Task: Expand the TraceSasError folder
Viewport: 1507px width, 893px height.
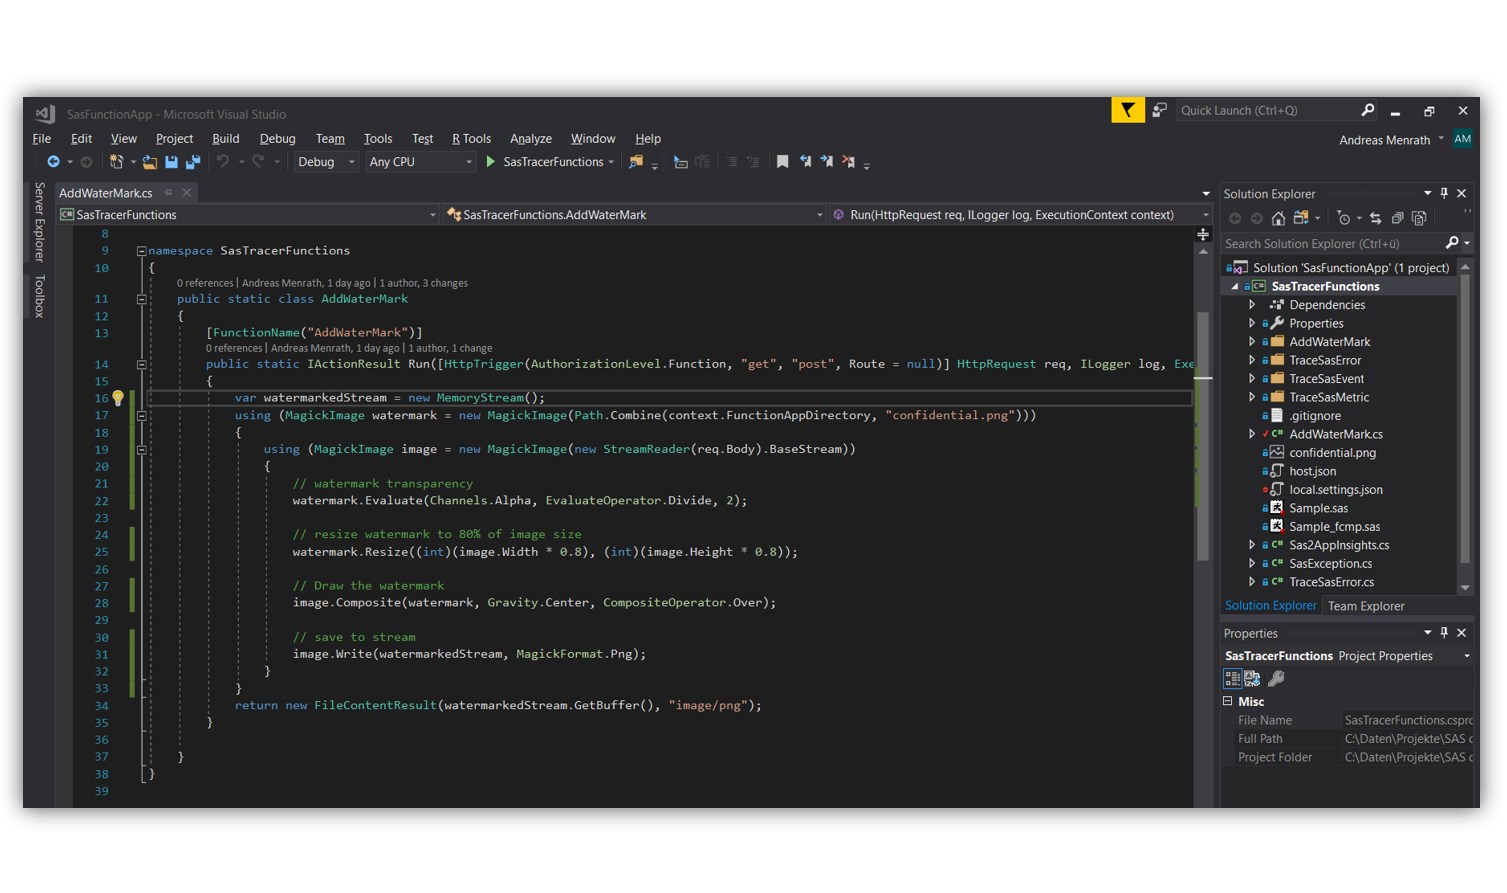Action: [x=1252, y=360]
